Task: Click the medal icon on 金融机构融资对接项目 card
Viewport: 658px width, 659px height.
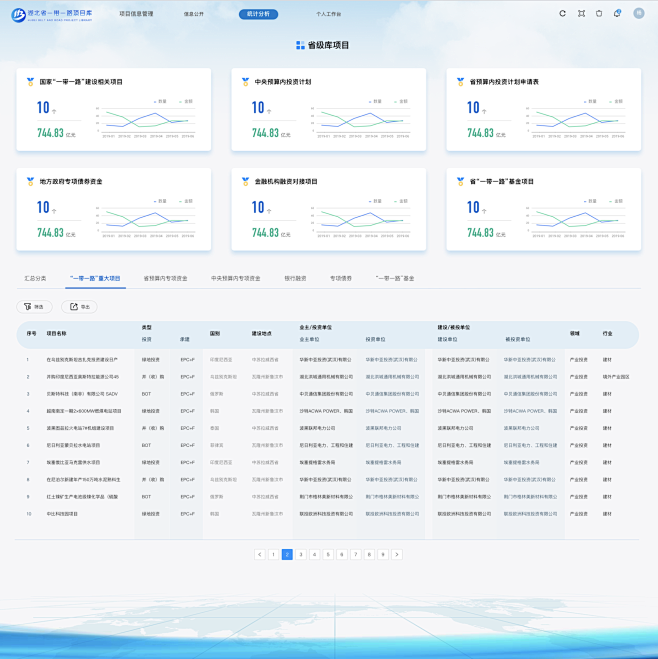Action: click(x=245, y=182)
